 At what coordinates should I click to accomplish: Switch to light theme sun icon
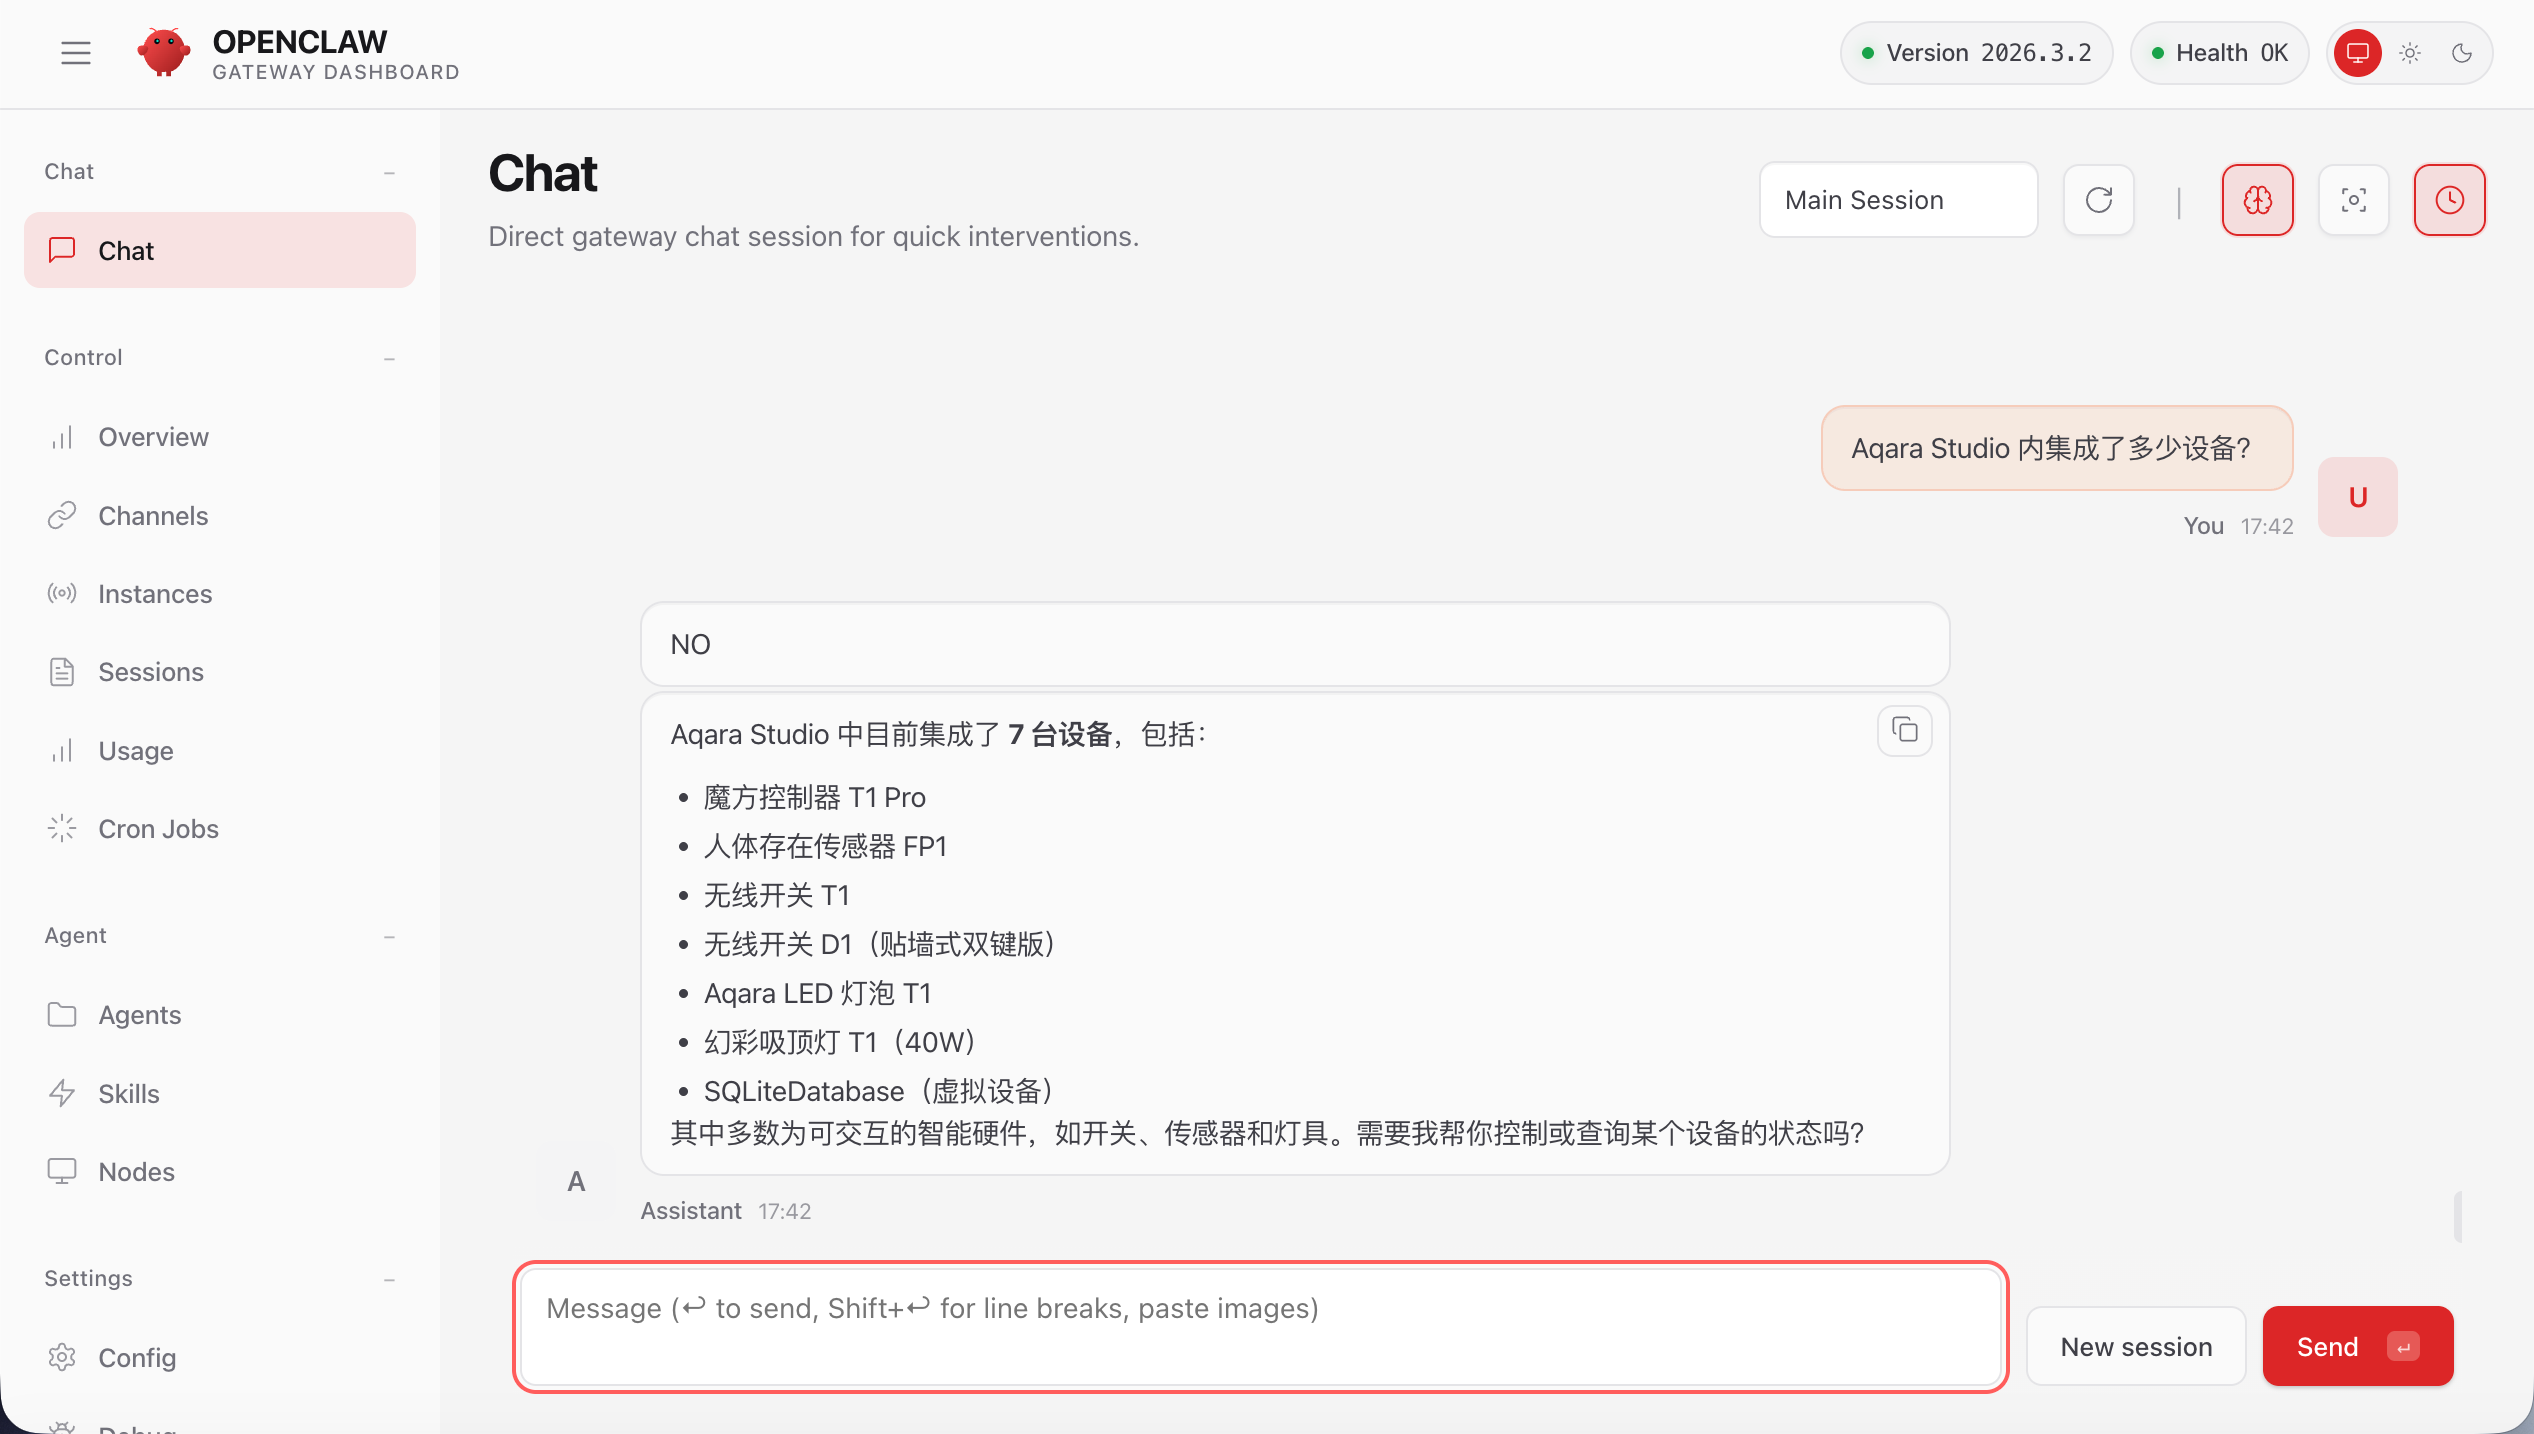(x=2410, y=53)
